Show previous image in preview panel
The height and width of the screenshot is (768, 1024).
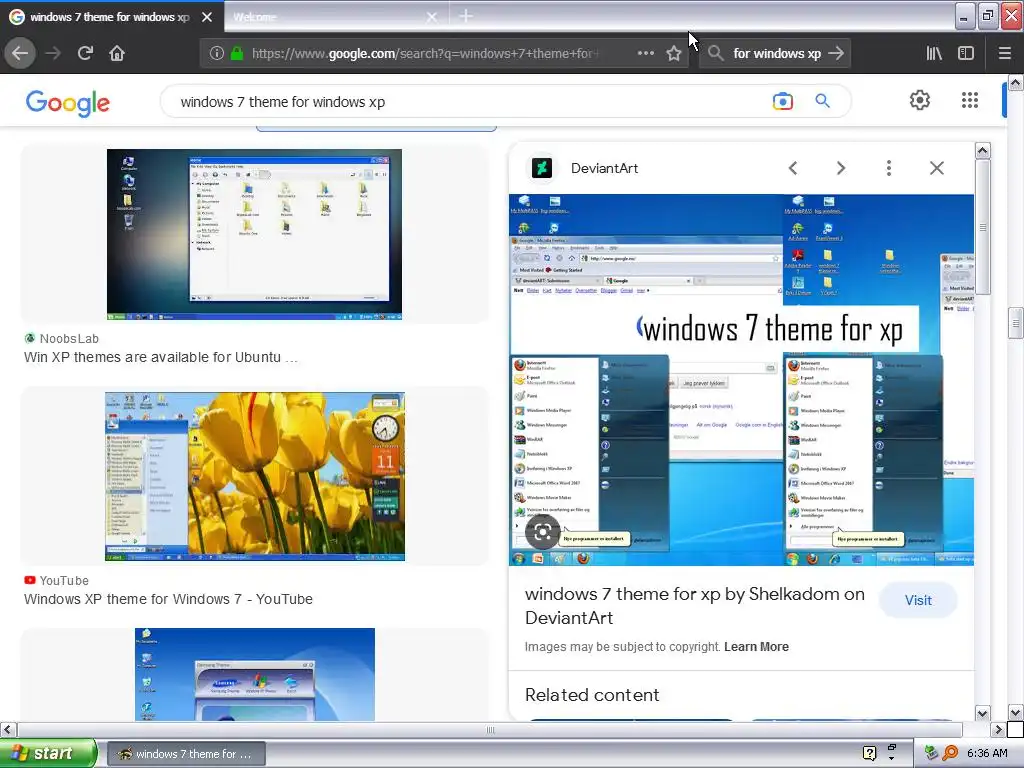[x=793, y=168]
